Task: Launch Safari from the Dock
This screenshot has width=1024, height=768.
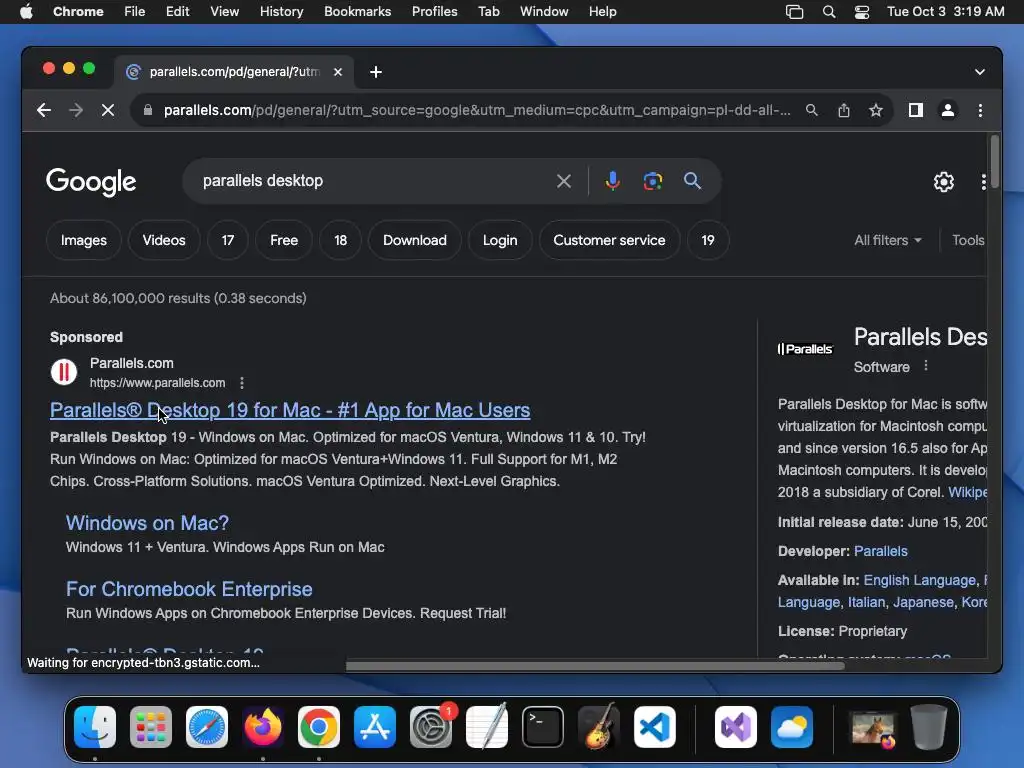Action: coord(207,727)
